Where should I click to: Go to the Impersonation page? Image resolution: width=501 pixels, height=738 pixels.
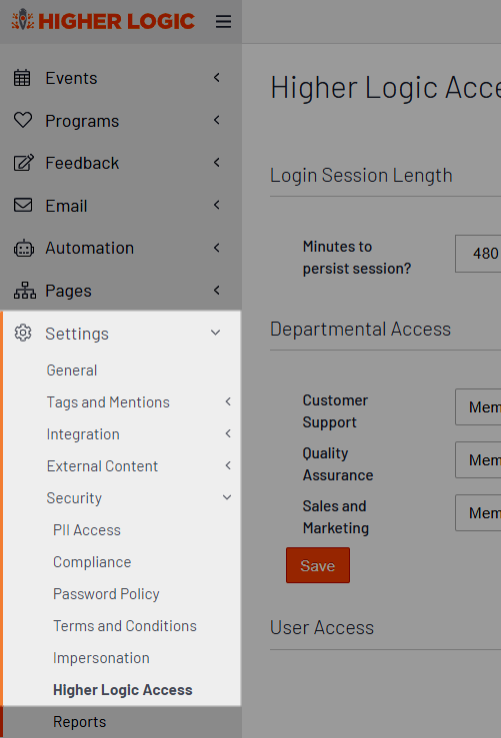[x=101, y=658]
